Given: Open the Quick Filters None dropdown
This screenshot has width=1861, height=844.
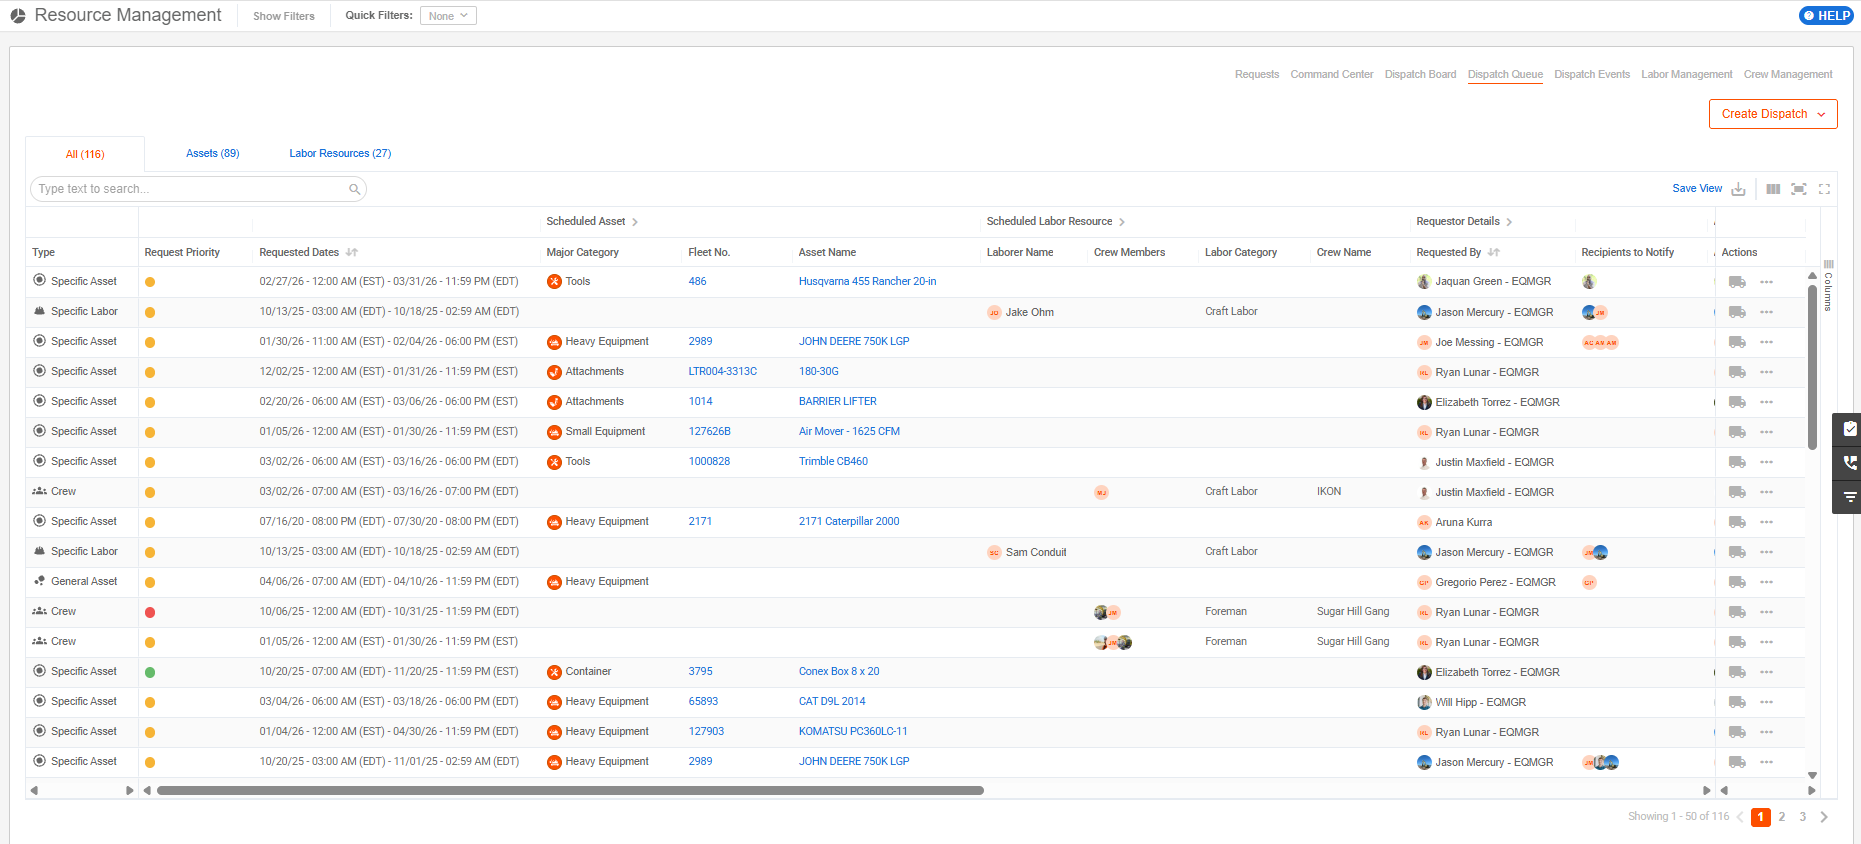Looking at the screenshot, I should tap(448, 16).
